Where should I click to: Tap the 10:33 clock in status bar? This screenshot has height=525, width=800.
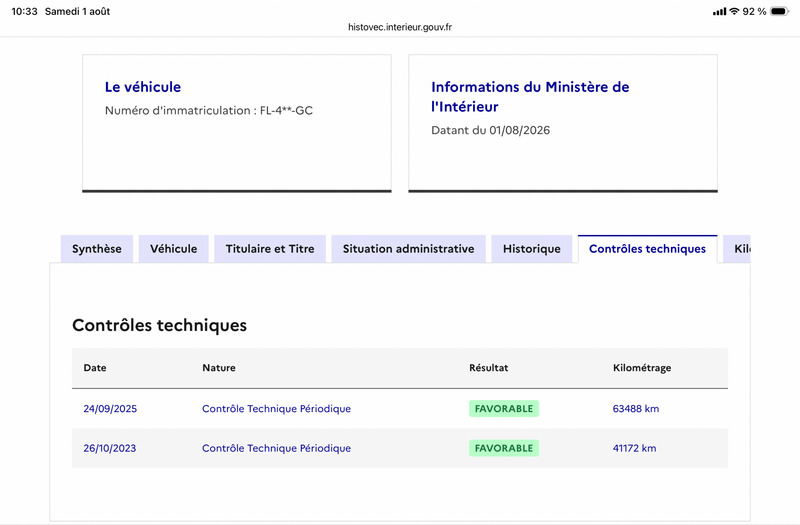click(x=24, y=11)
